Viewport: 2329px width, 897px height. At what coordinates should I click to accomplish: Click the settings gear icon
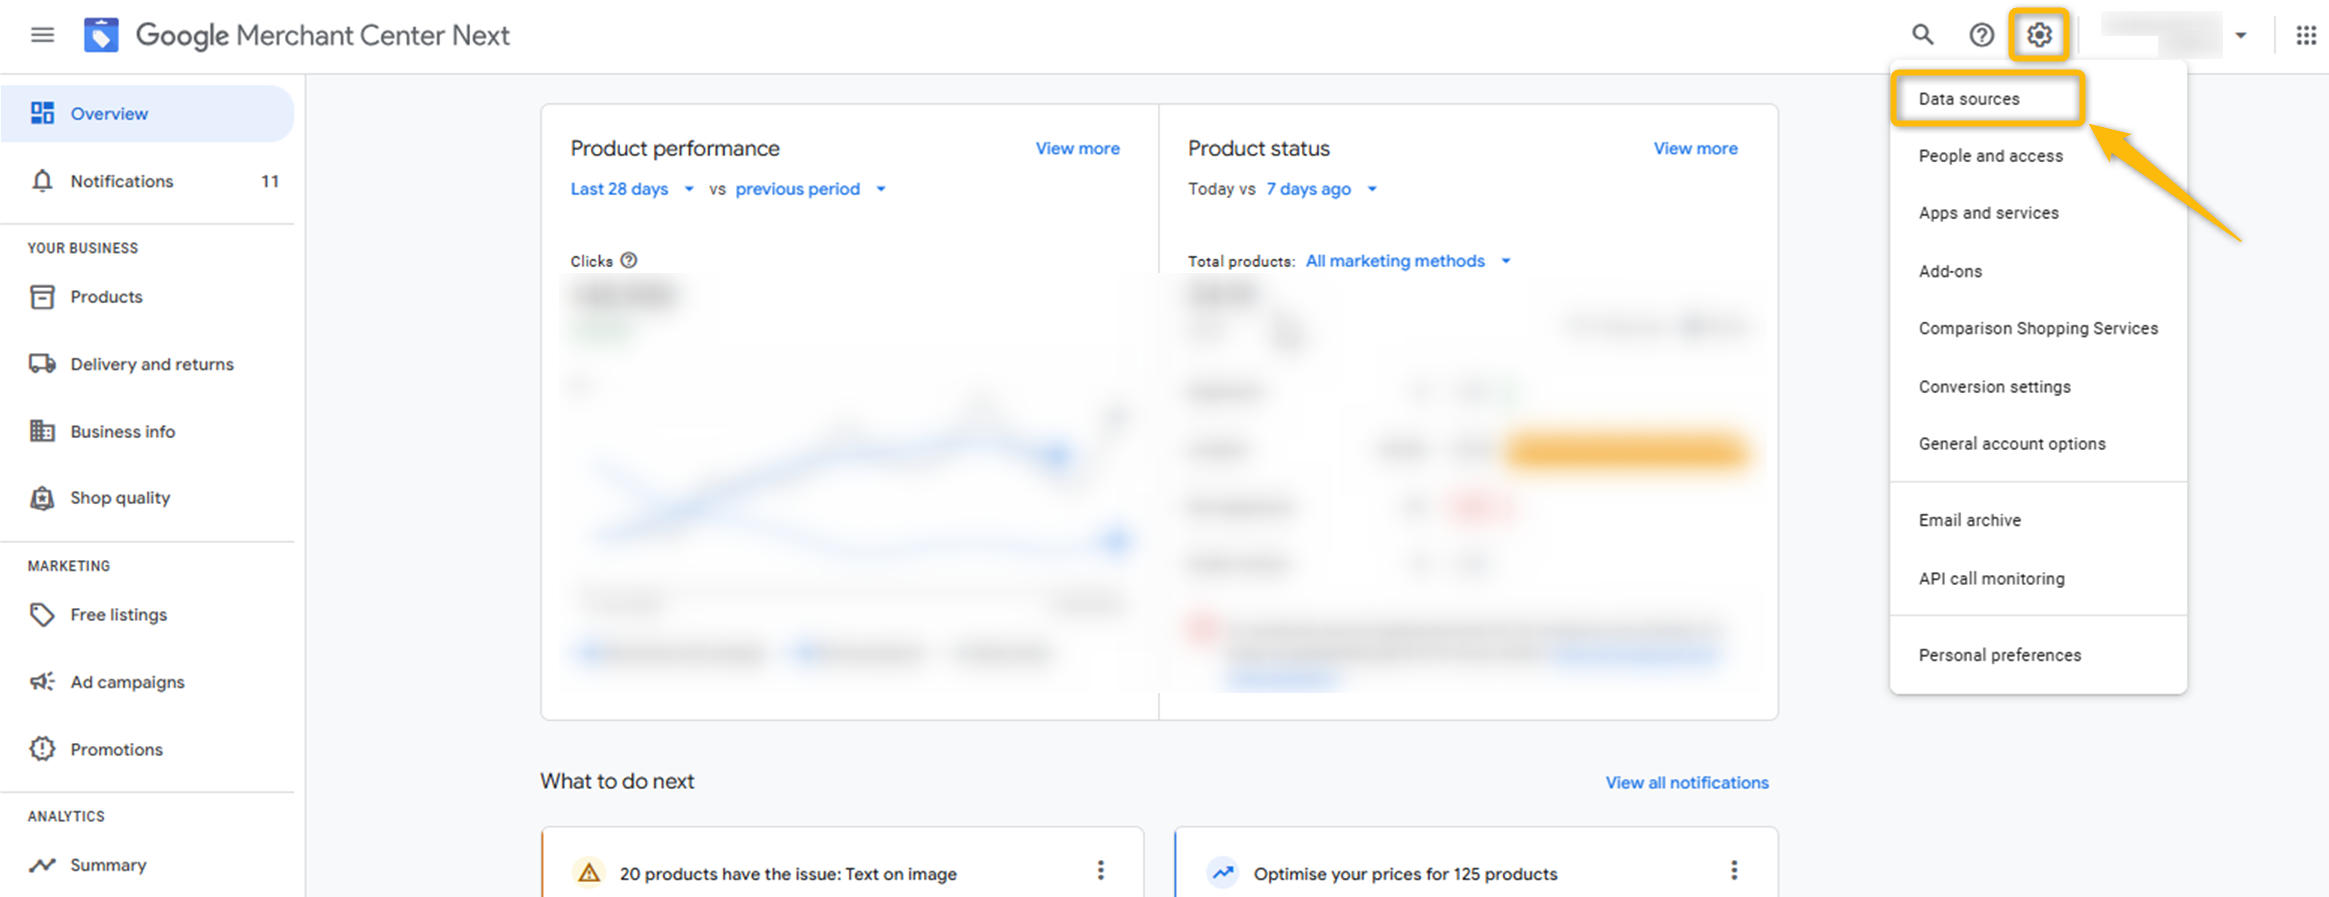pos(2039,35)
